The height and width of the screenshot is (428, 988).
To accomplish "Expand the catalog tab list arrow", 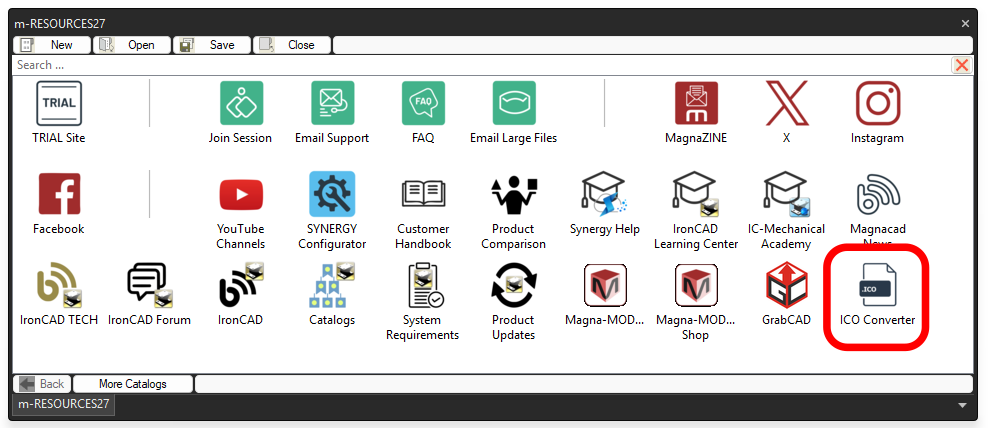I will (x=962, y=405).
